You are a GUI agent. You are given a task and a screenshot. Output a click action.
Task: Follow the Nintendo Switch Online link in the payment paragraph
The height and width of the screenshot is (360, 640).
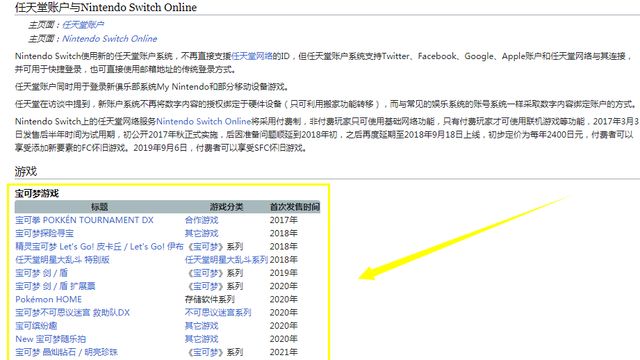tap(203, 121)
